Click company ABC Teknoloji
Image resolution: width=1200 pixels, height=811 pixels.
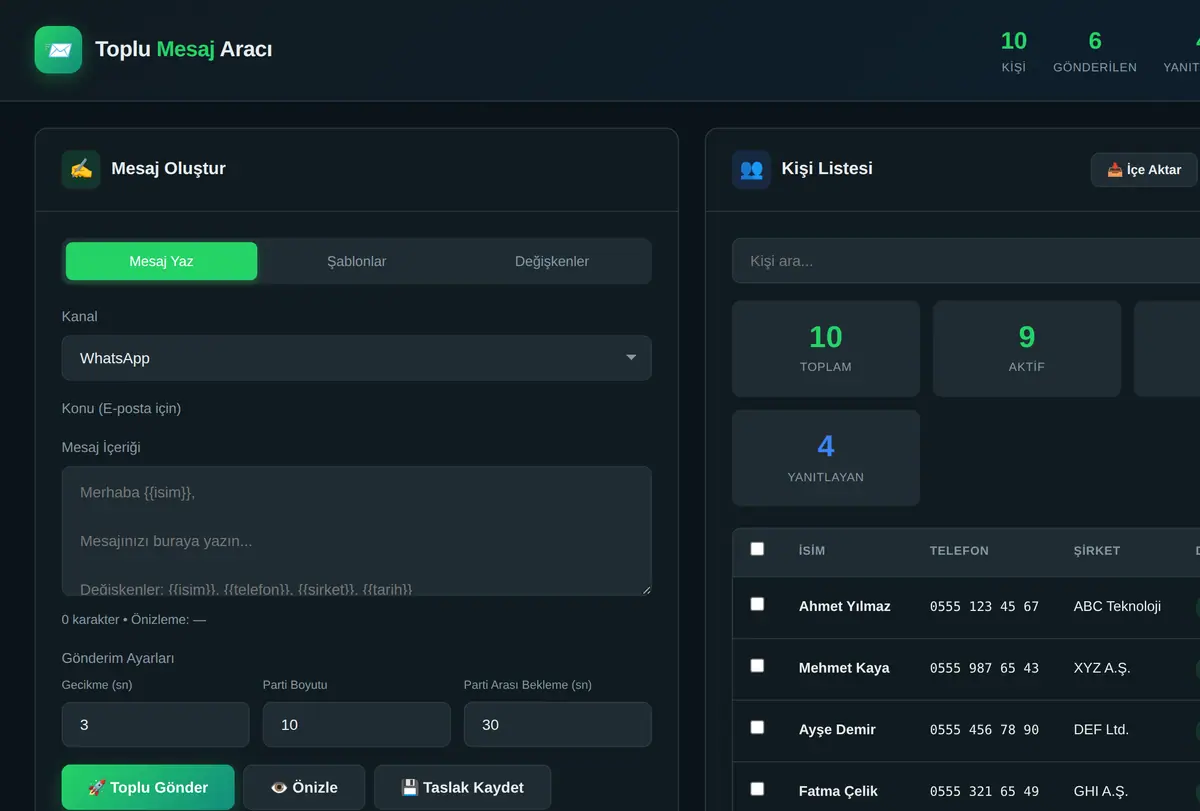(1117, 606)
